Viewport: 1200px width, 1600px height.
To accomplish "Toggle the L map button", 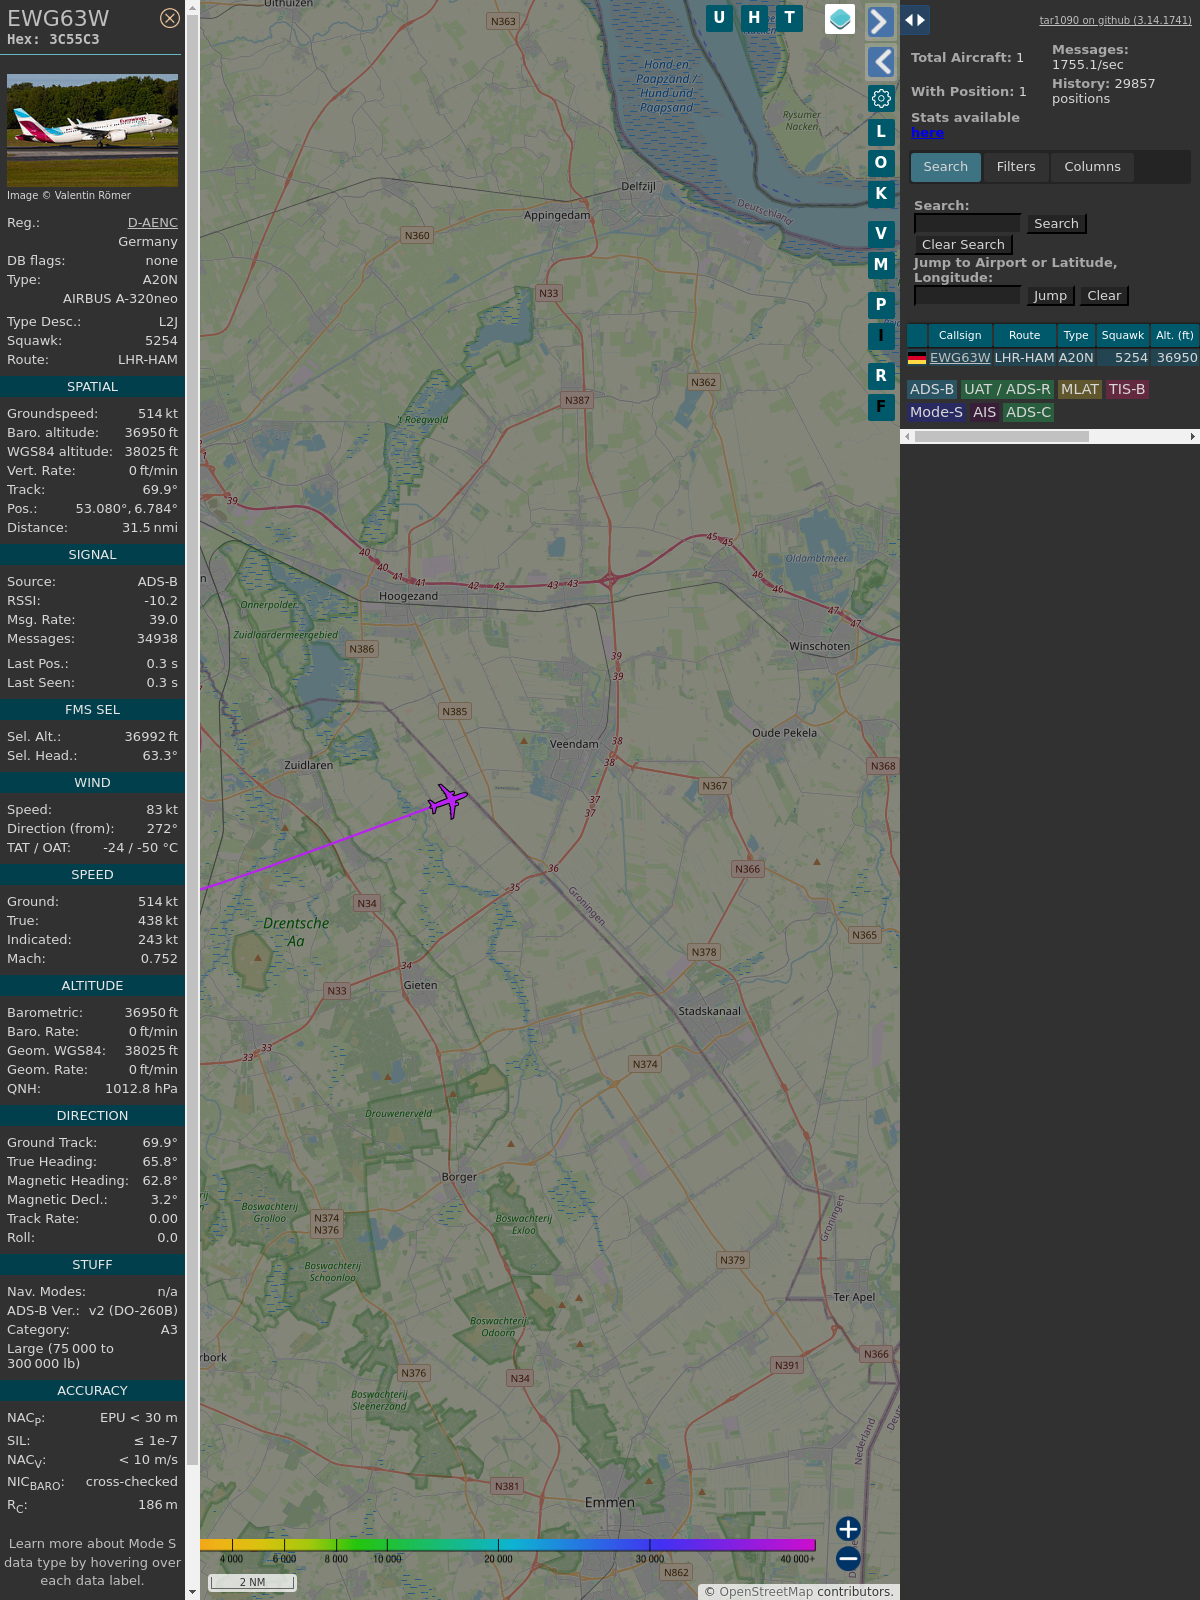I will 881,131.
